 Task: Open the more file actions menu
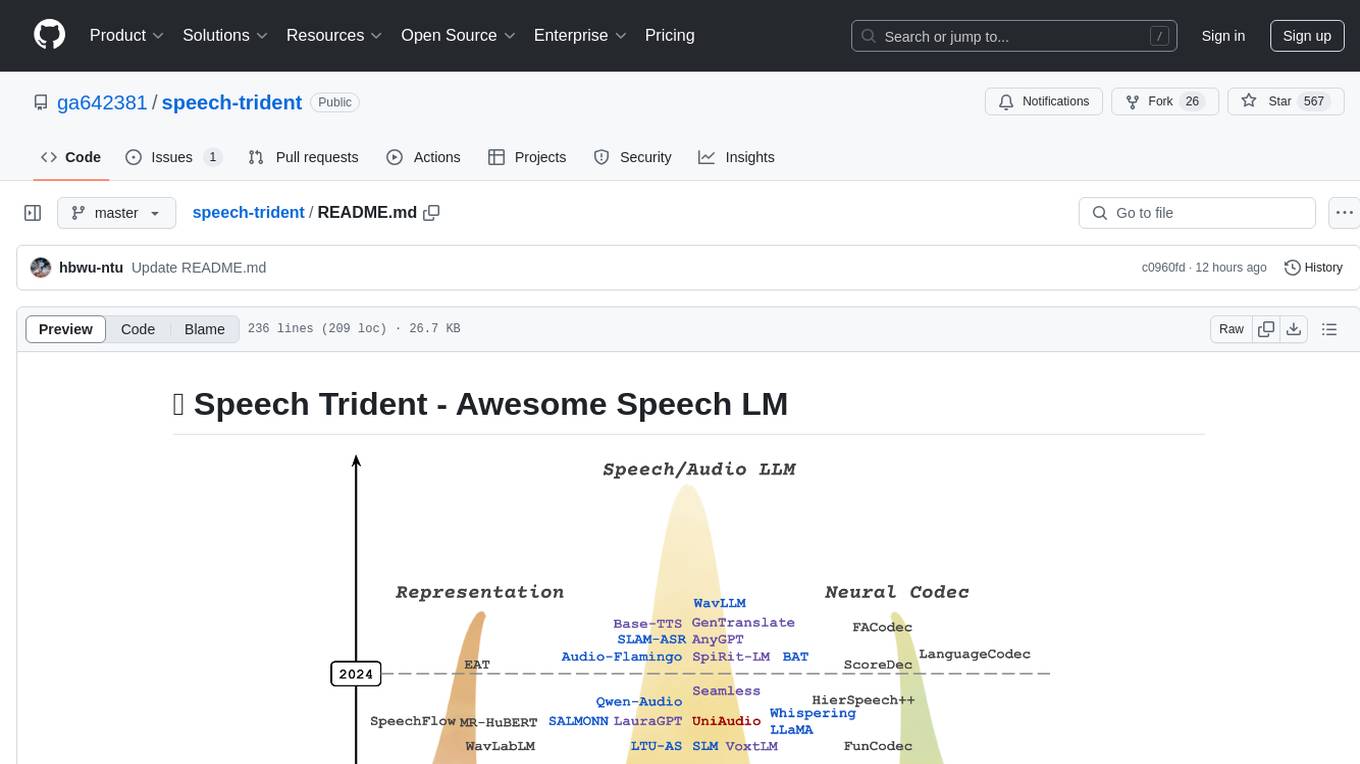[1344, 213]
